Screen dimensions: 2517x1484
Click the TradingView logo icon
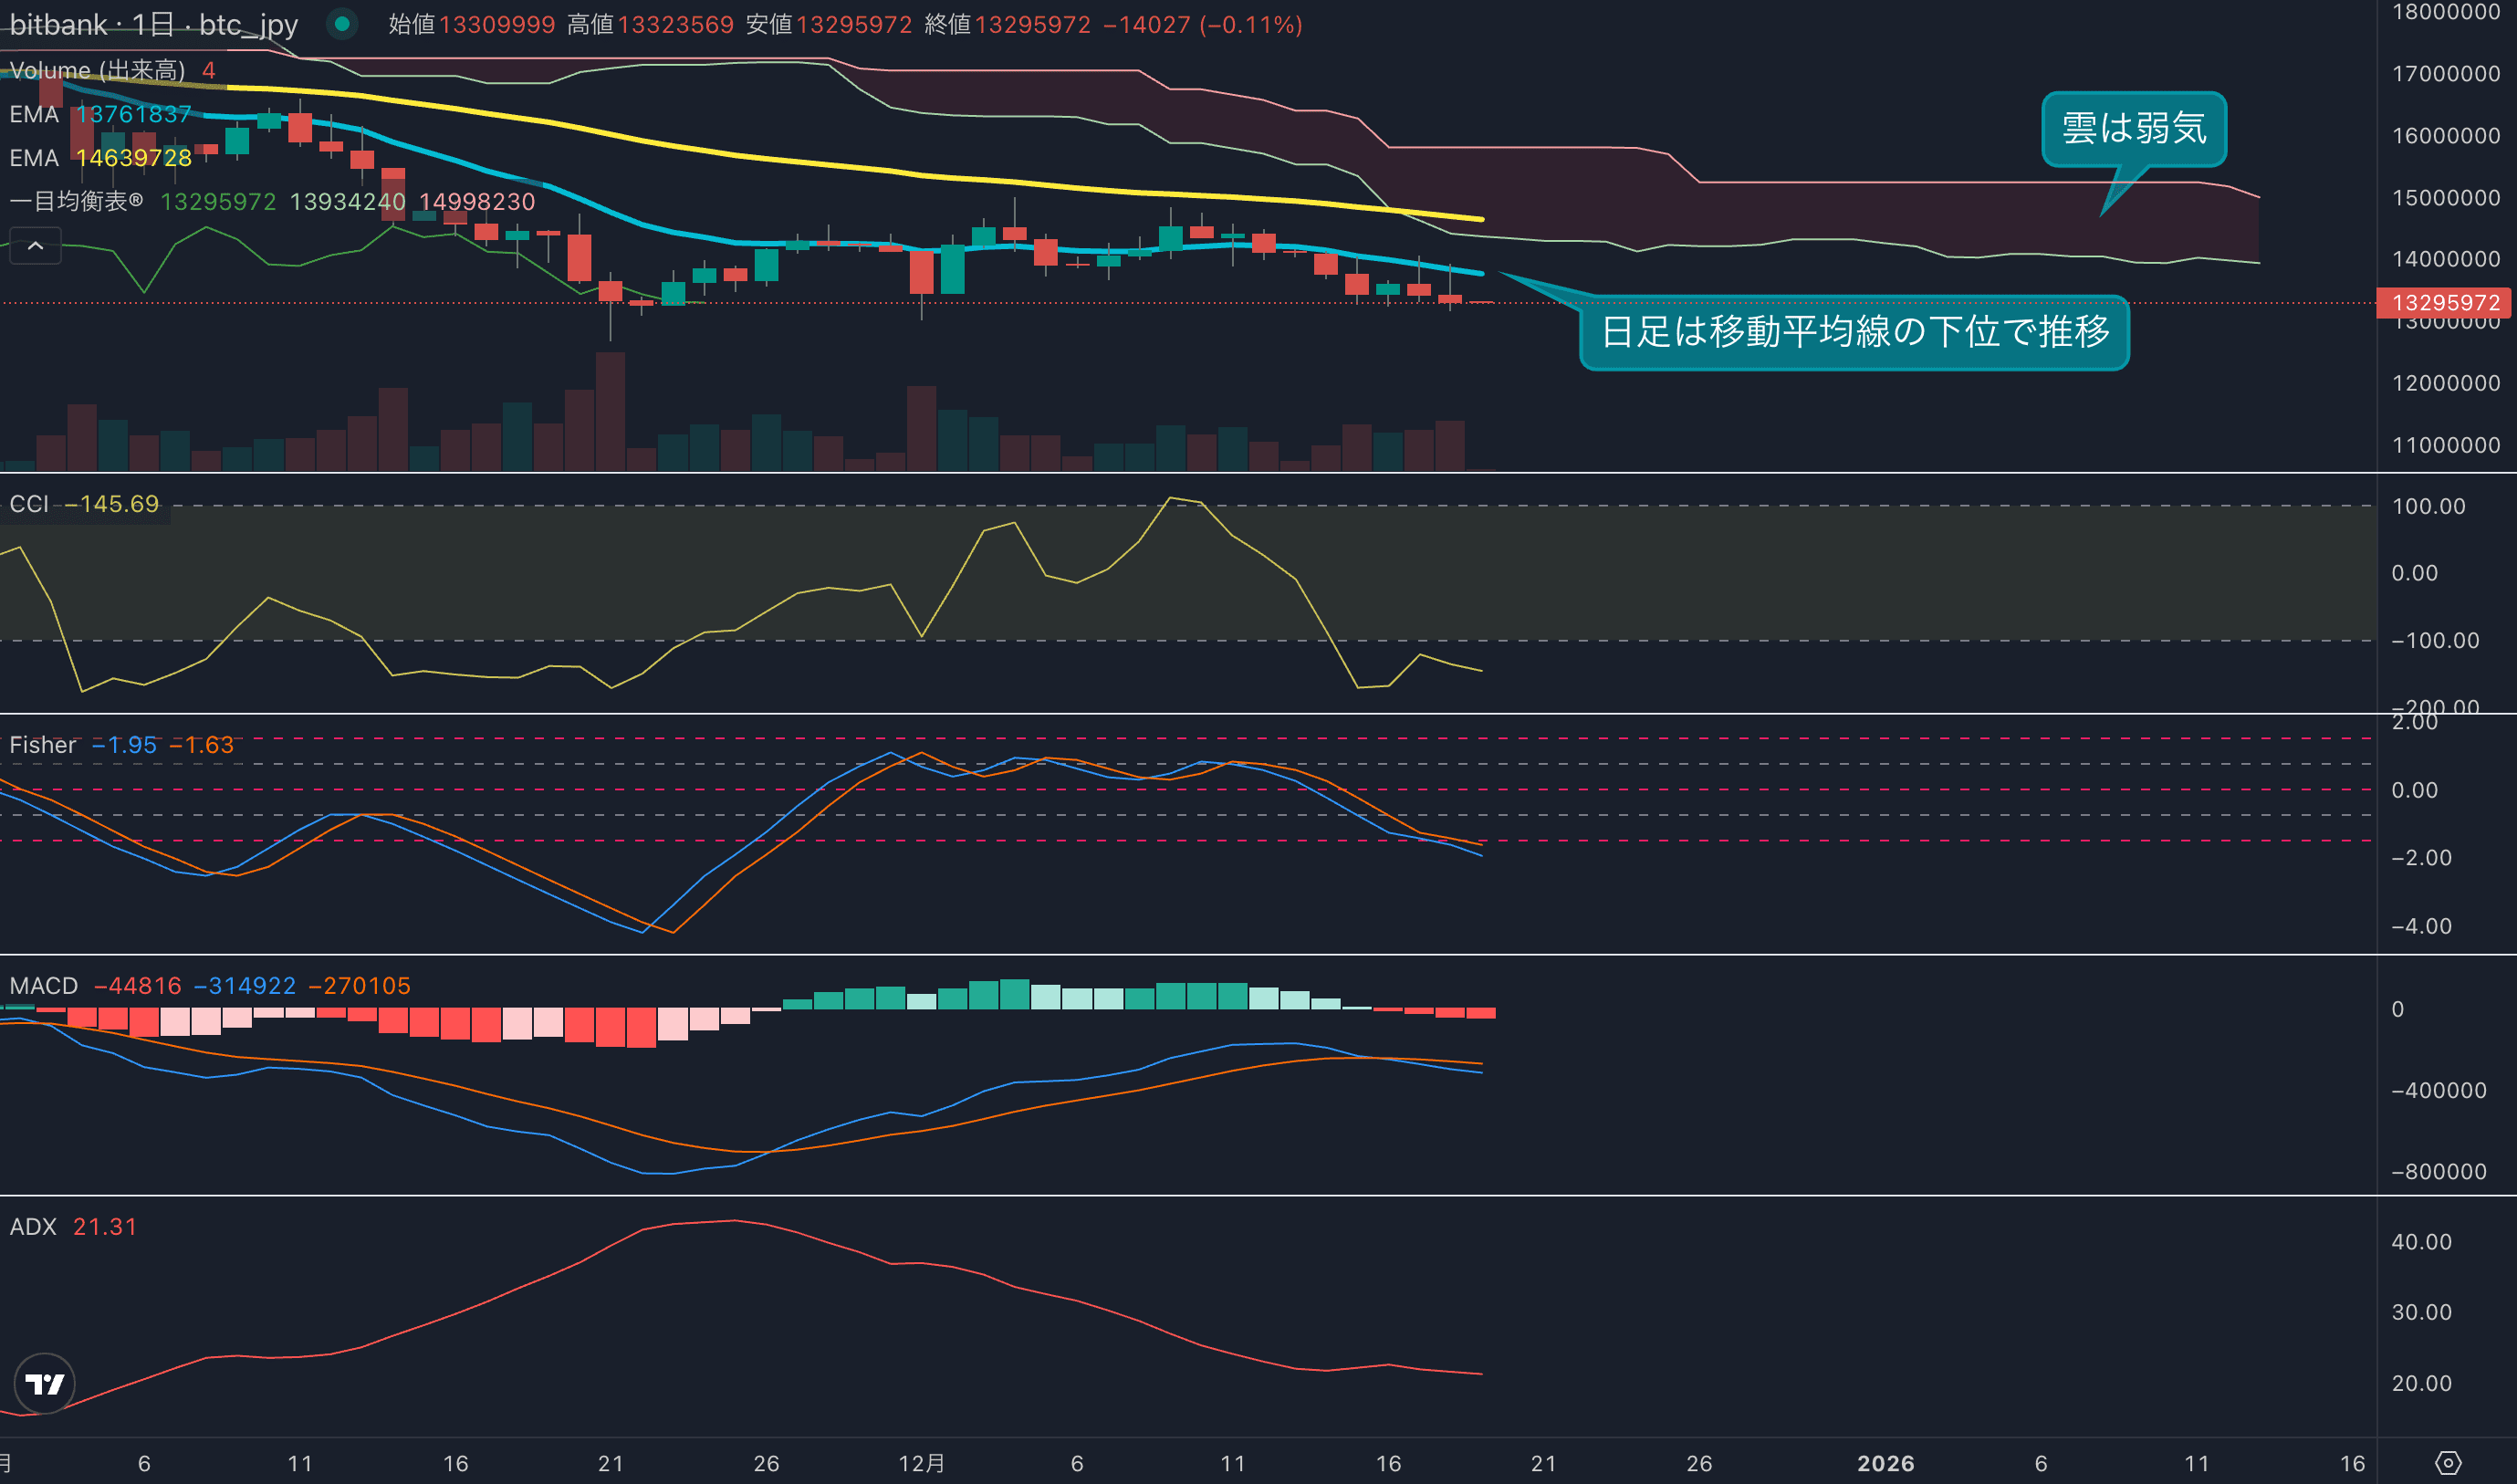pyautogui.click(x=44, y=1383)
